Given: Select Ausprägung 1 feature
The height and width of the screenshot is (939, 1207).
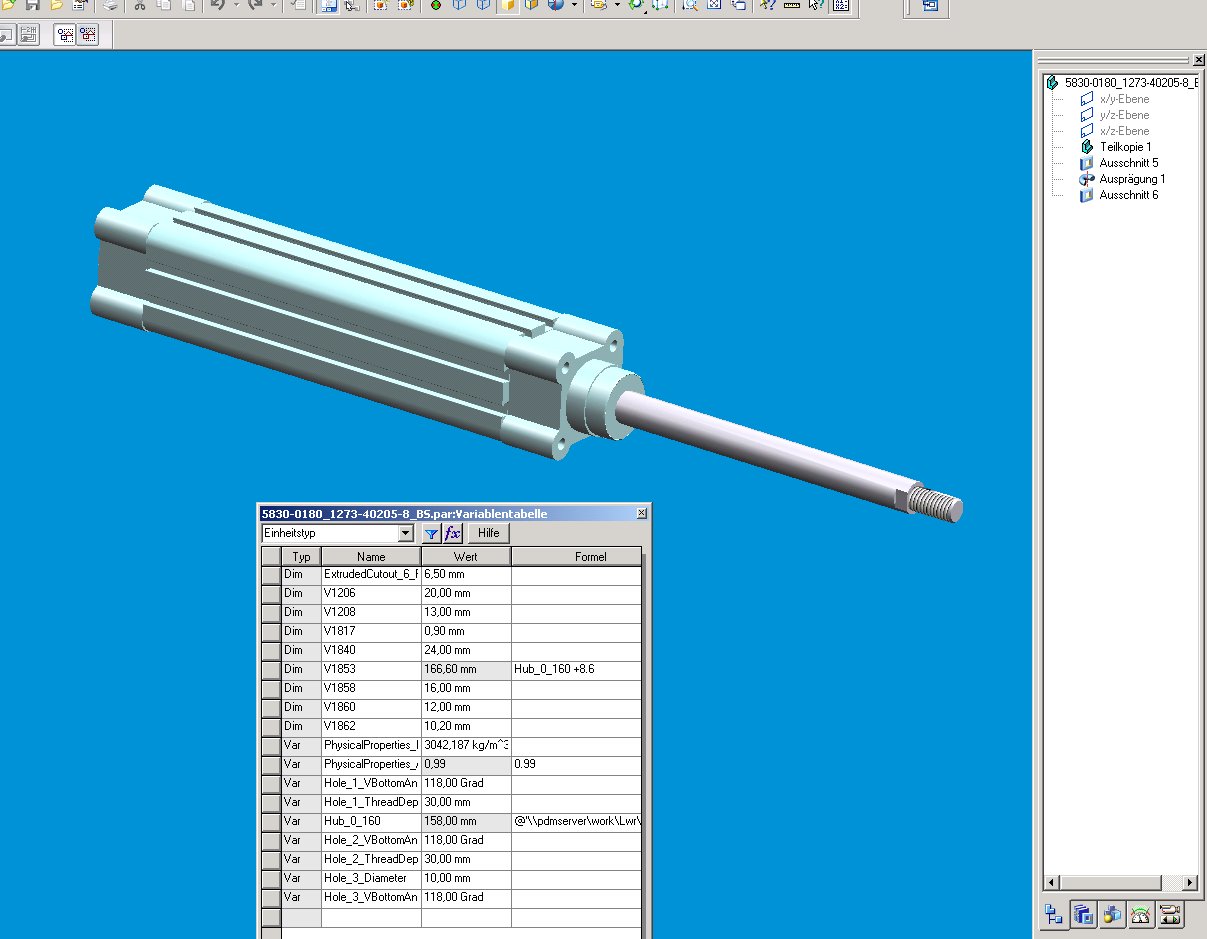Looking at the screenshot, I should [1132, 179].
